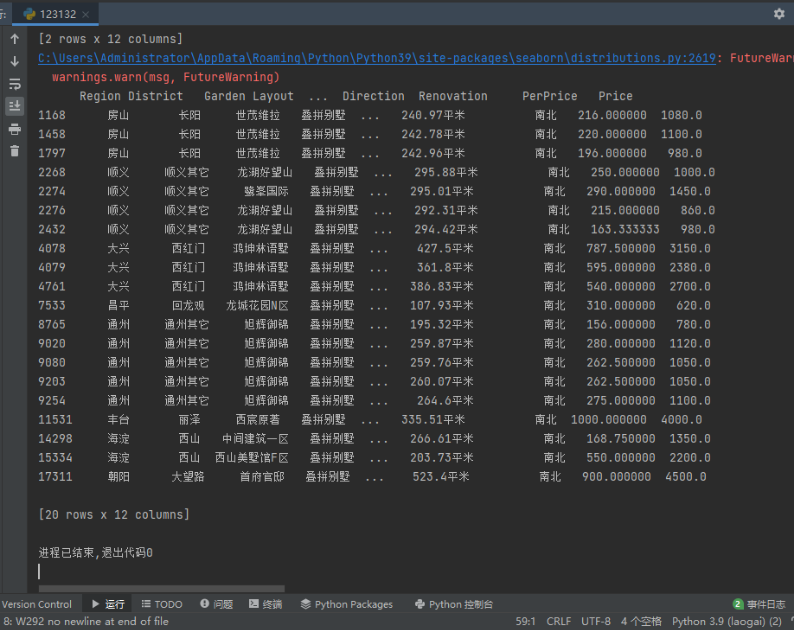Click the W292 no newline warning message
Viewport: 796px width, 630px height.
tap(86, 621)
